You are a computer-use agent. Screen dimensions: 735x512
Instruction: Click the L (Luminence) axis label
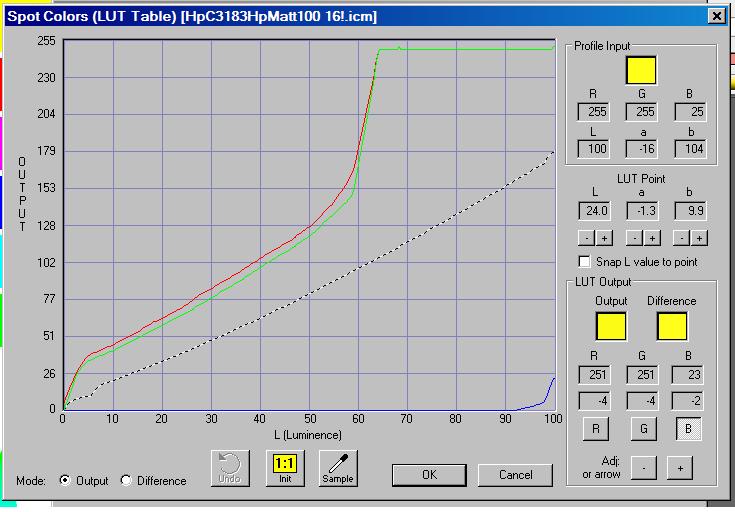pyautogui.click(x=308, y=435)
